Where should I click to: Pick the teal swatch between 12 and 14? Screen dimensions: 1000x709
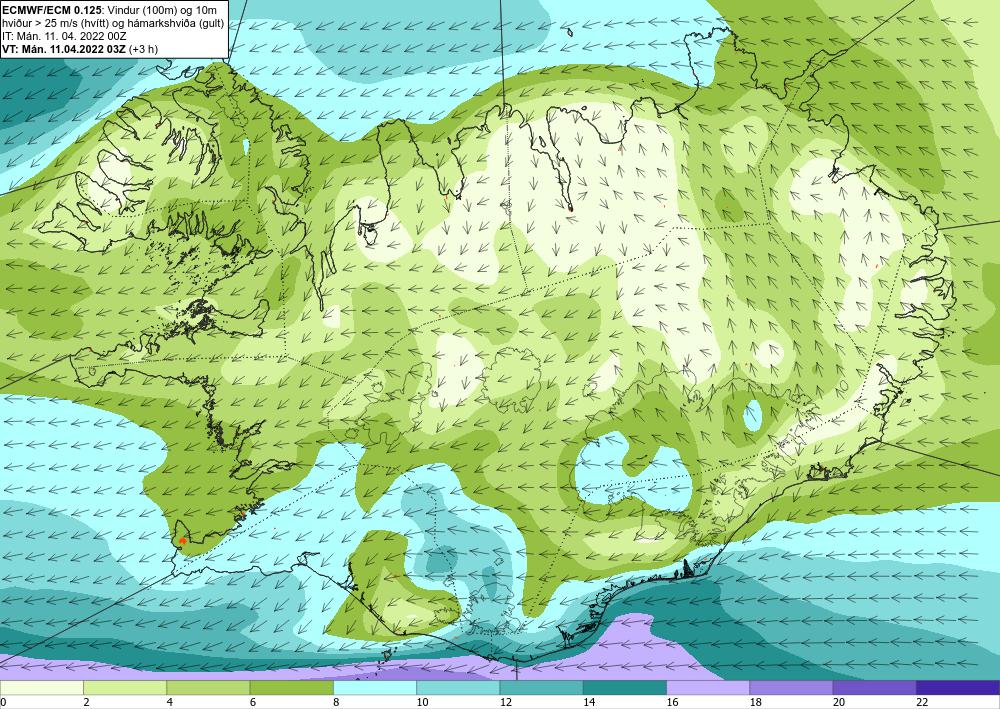coord(541,687)
